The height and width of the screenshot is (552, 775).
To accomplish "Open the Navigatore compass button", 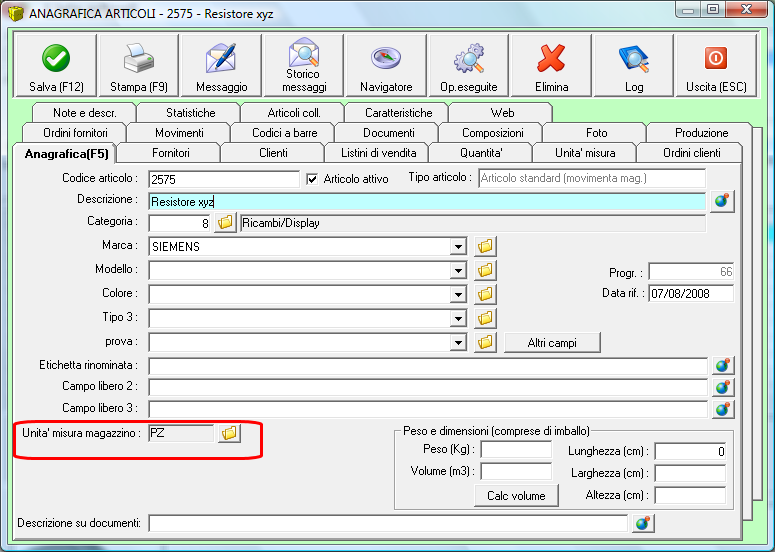I will (x=386, y=65).
